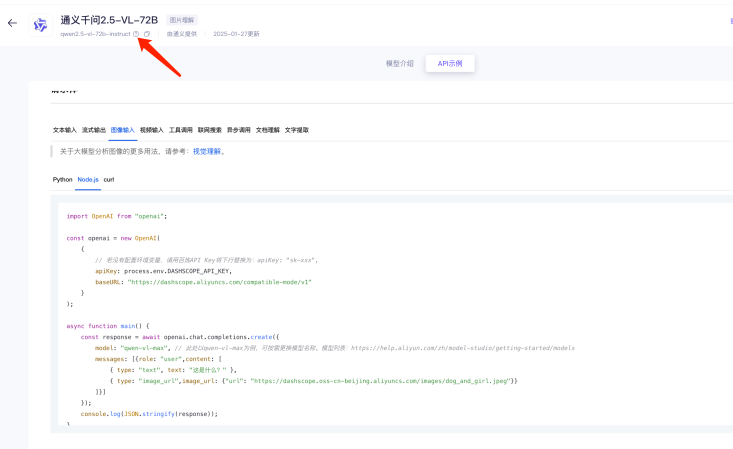The width and height of the screenshot is (733, 449).
Task: Select the 异步调用 tab
Action: [239, 130]
